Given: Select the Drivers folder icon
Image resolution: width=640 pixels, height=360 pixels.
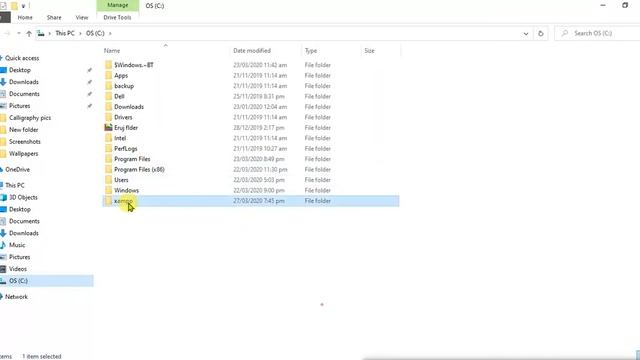Looking at the screenshot, I should click(x=108, y=117).
